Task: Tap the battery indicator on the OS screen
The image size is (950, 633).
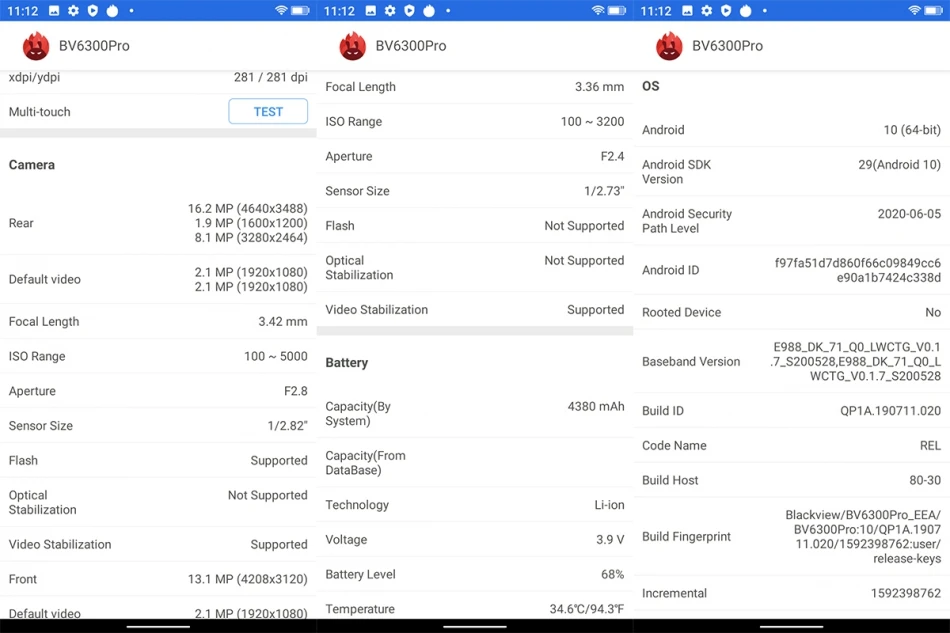Action: tap(933, 10)
